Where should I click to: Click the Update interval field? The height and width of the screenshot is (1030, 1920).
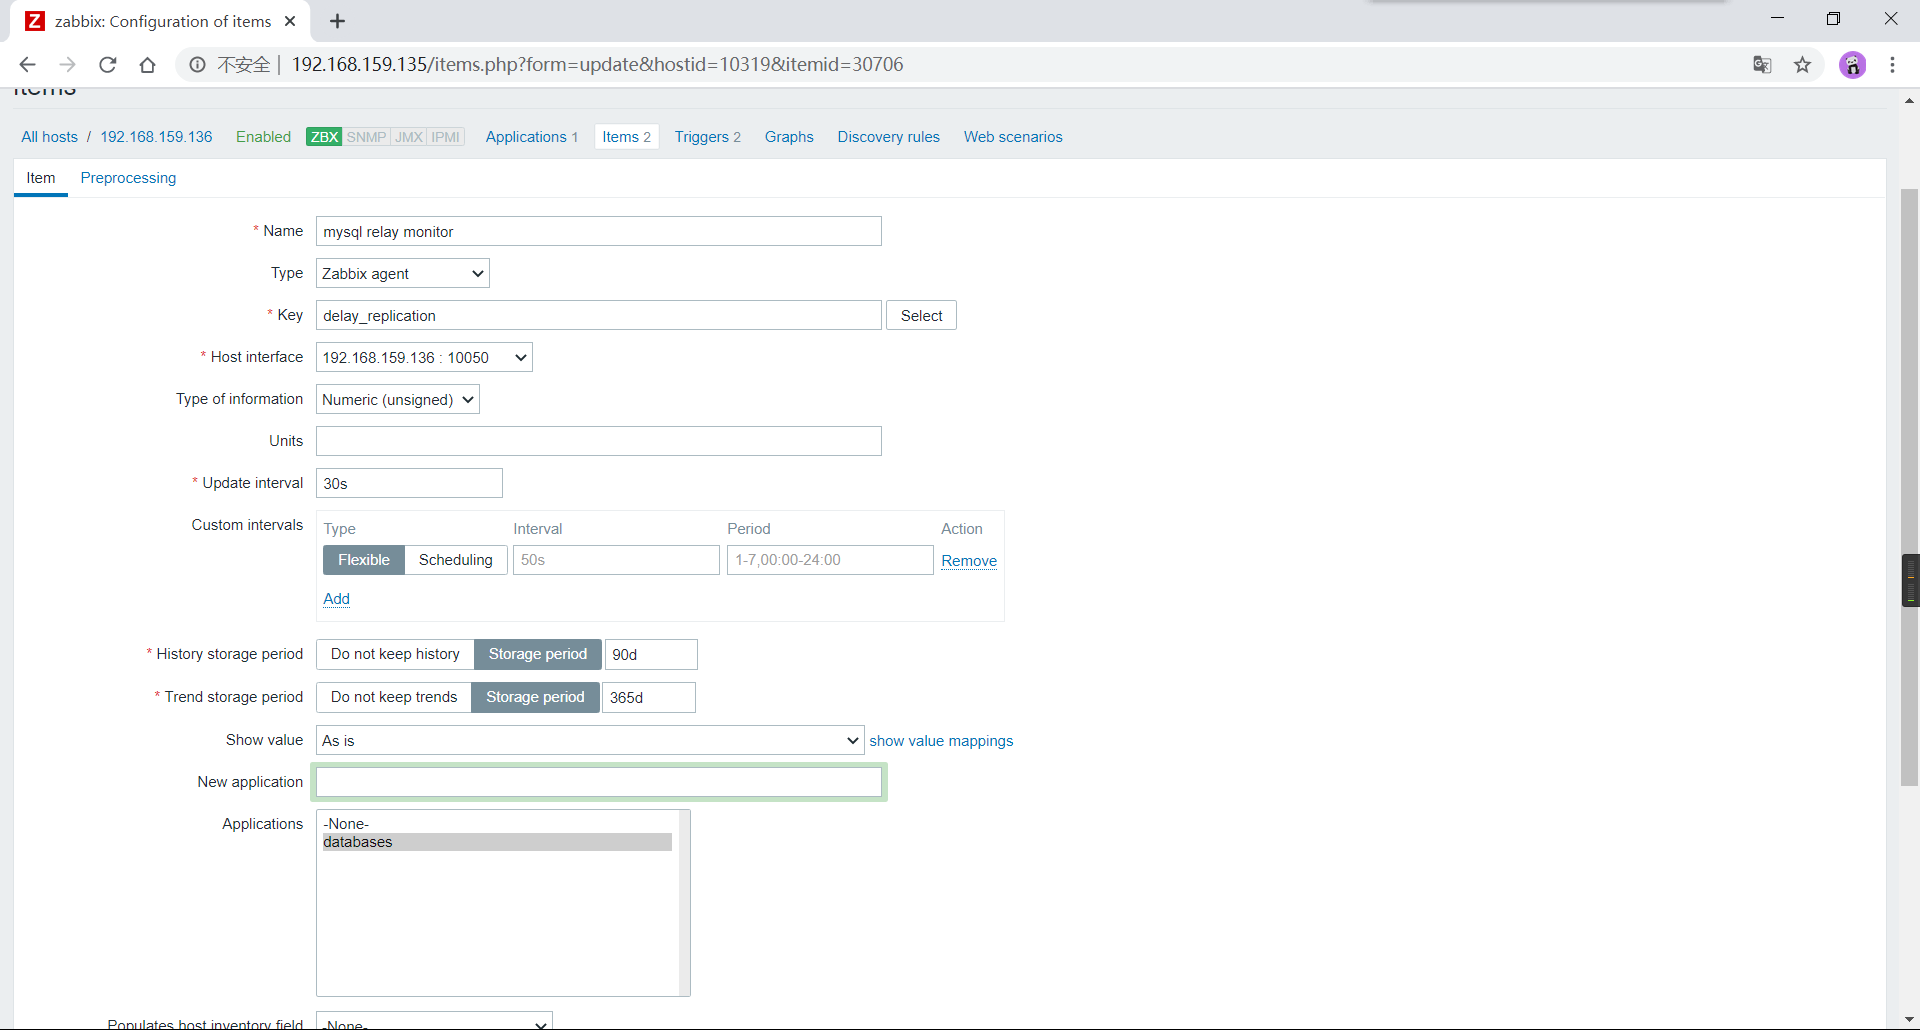tap(409, 484)
